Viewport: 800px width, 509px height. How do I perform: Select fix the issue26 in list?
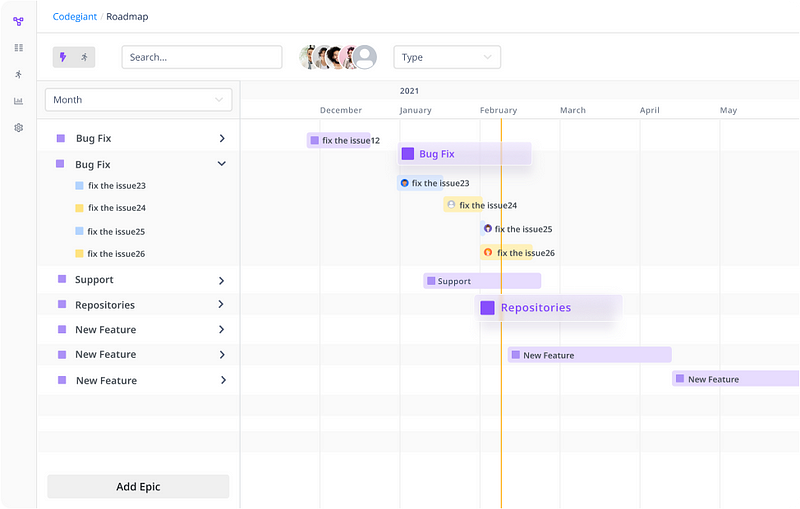(x=116, y=253)
